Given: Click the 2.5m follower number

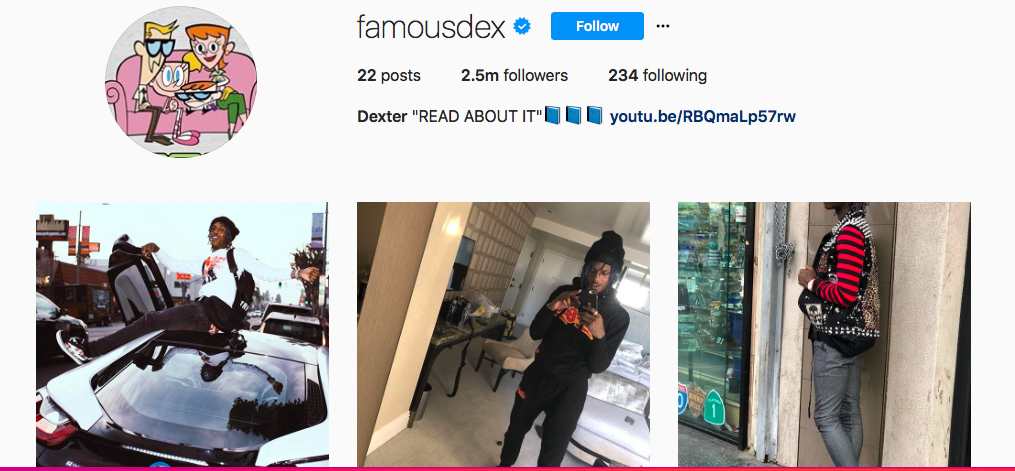Looking at the screenshot, I should [x=479, y=76].
